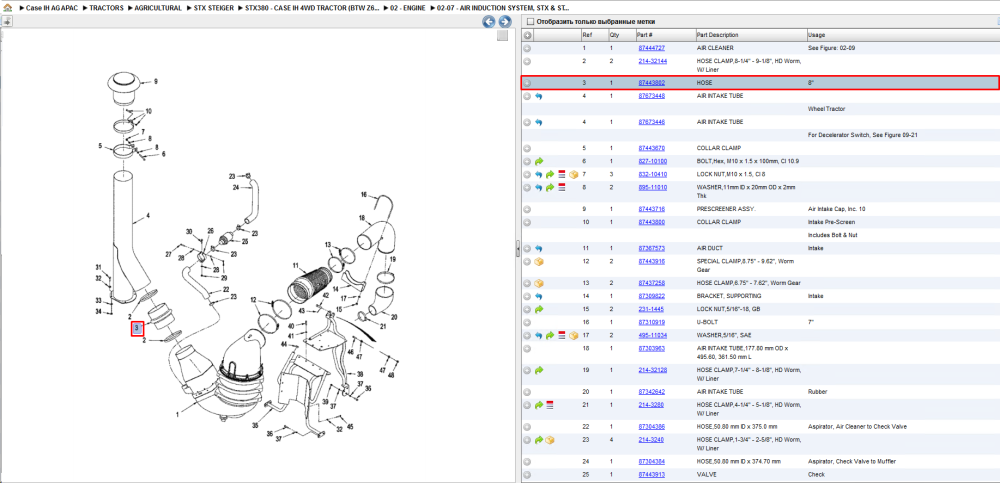The width and height of the screenshot is (1000, 483).
Task: Select 'For Decelerator Switch, See Figure 09-21' text
Action: (863, 135)
